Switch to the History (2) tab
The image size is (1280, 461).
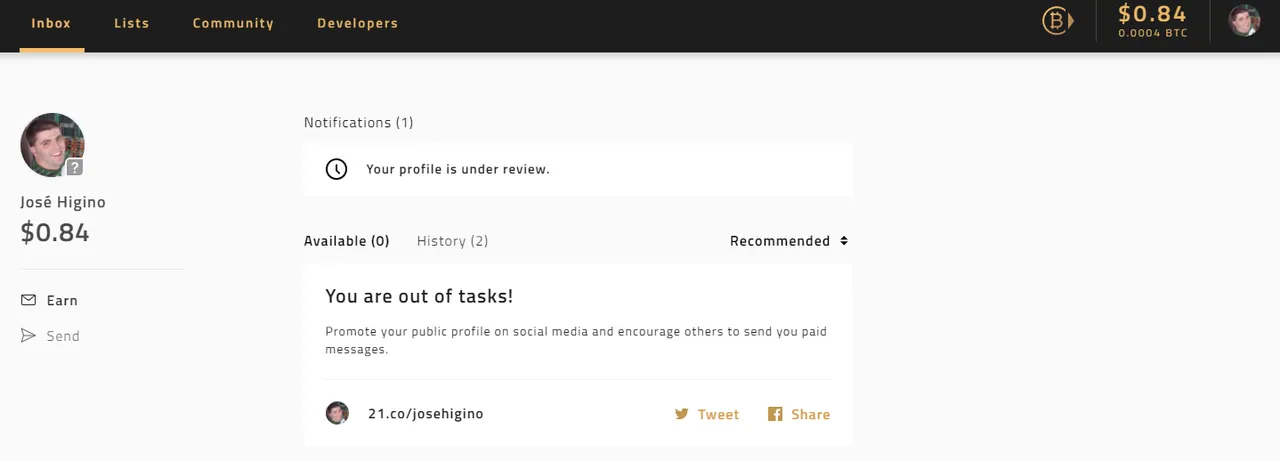click(x=452, y=241)
